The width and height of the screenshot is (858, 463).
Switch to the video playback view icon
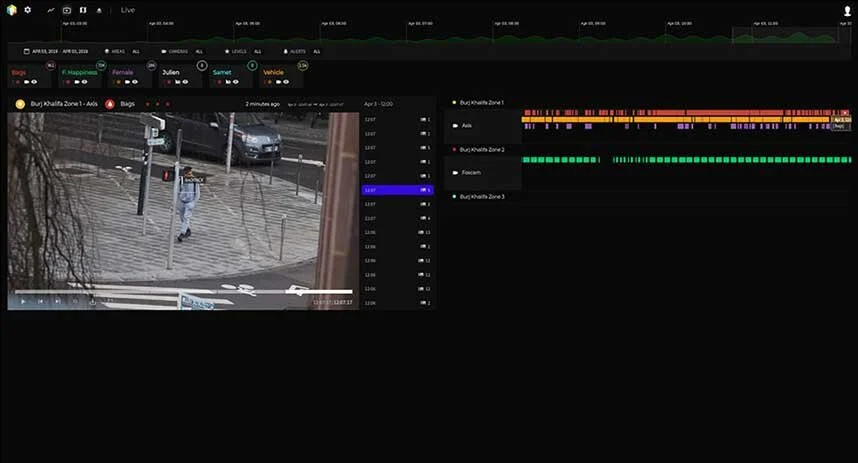click(67, 10)
